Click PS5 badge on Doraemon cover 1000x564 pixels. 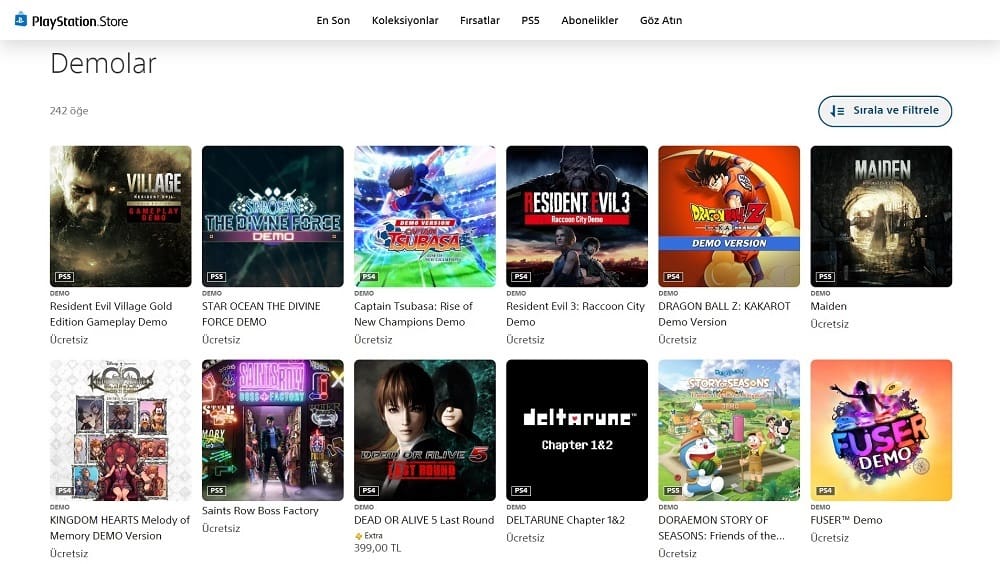[673, 490]
